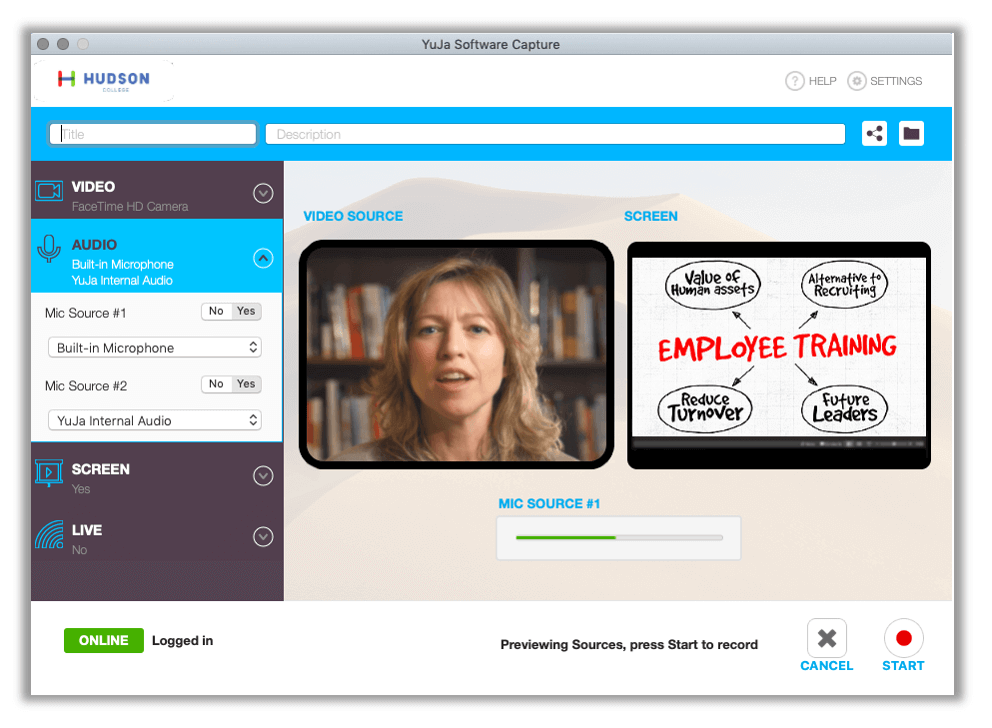The width and height of the screenshot is (992, 728).
Task: Click the folder icon next to share icon
Action: click(x=911, y=133)
